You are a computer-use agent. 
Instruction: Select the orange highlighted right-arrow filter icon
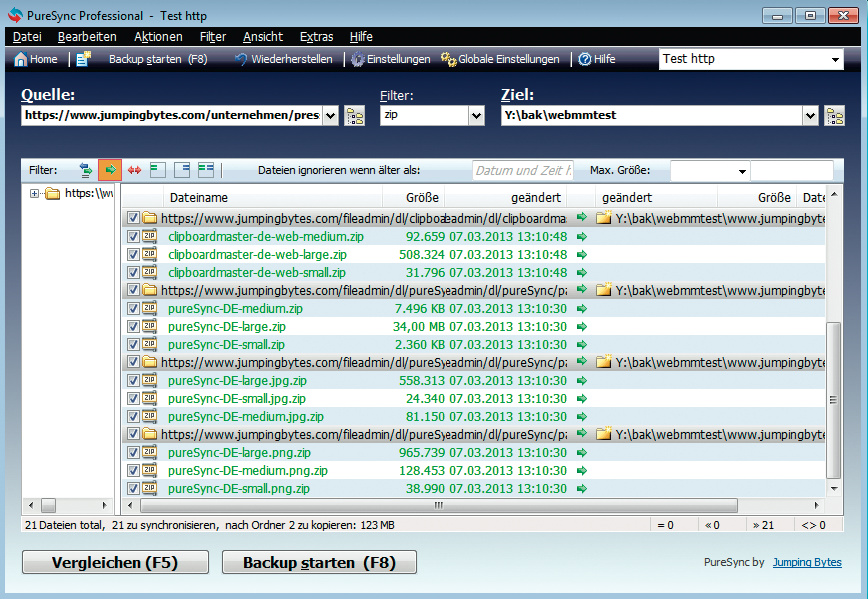pos(108,170)
